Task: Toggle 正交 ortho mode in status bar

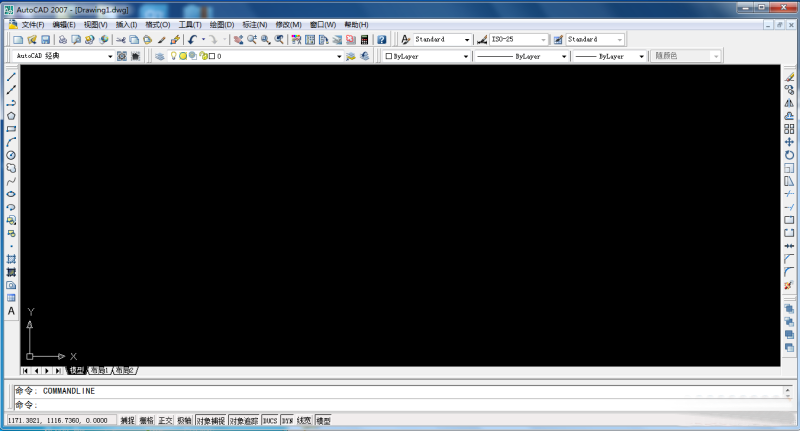Action: (165, 421)
